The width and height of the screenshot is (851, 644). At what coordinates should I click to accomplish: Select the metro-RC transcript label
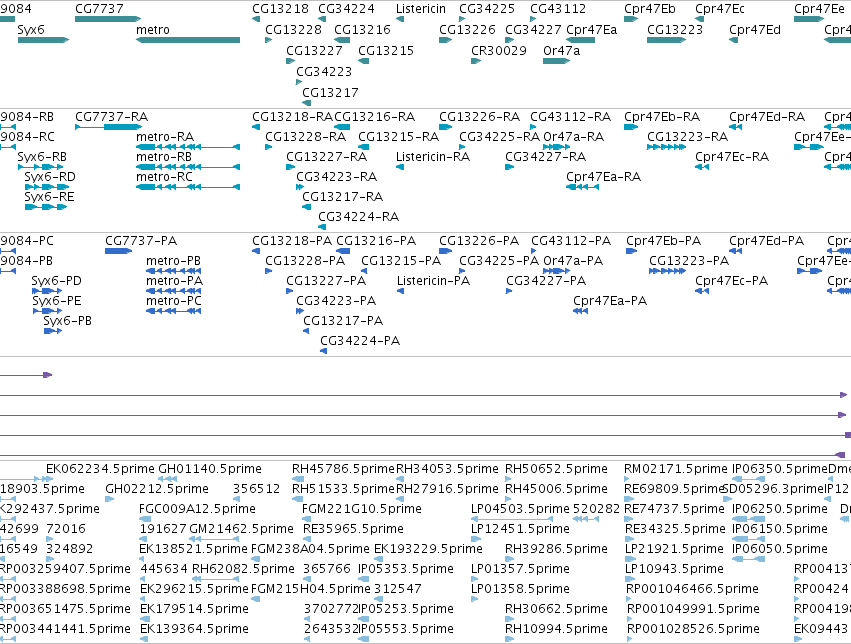pyautogui.click(x=164, y=177)
